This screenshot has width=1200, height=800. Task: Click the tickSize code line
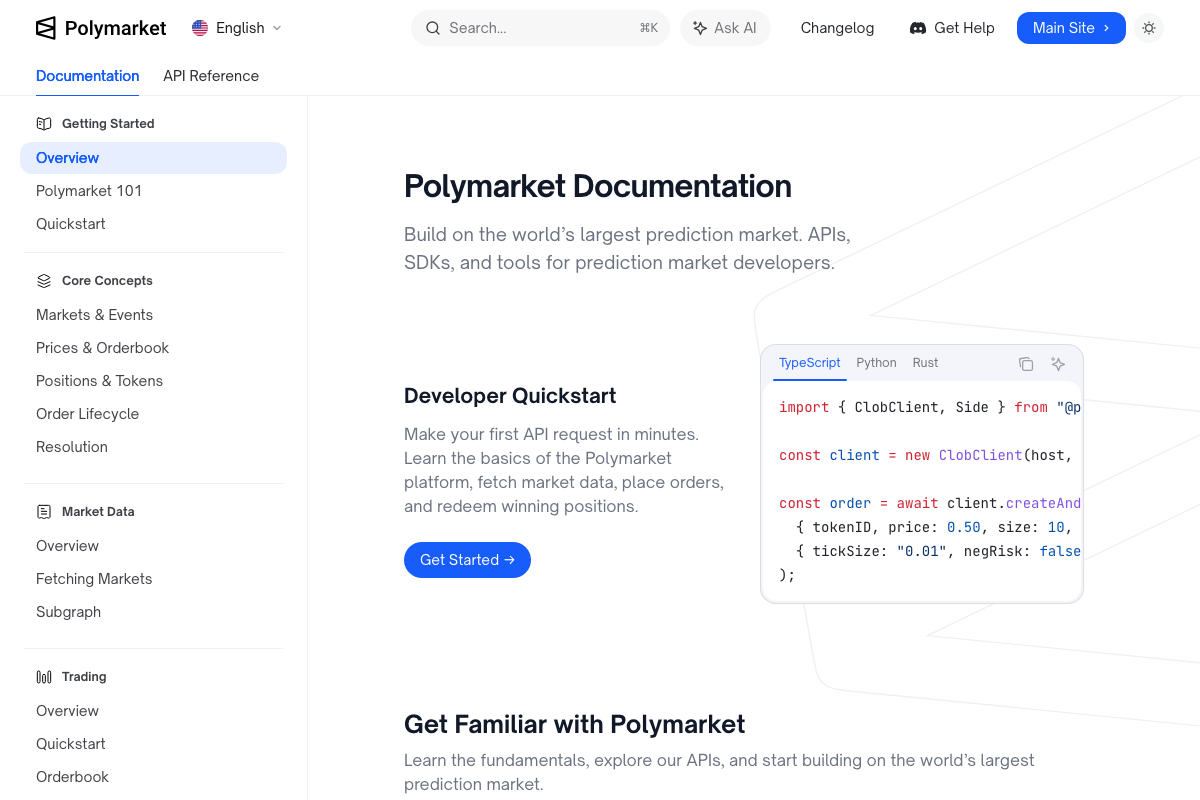click(938, 551)
